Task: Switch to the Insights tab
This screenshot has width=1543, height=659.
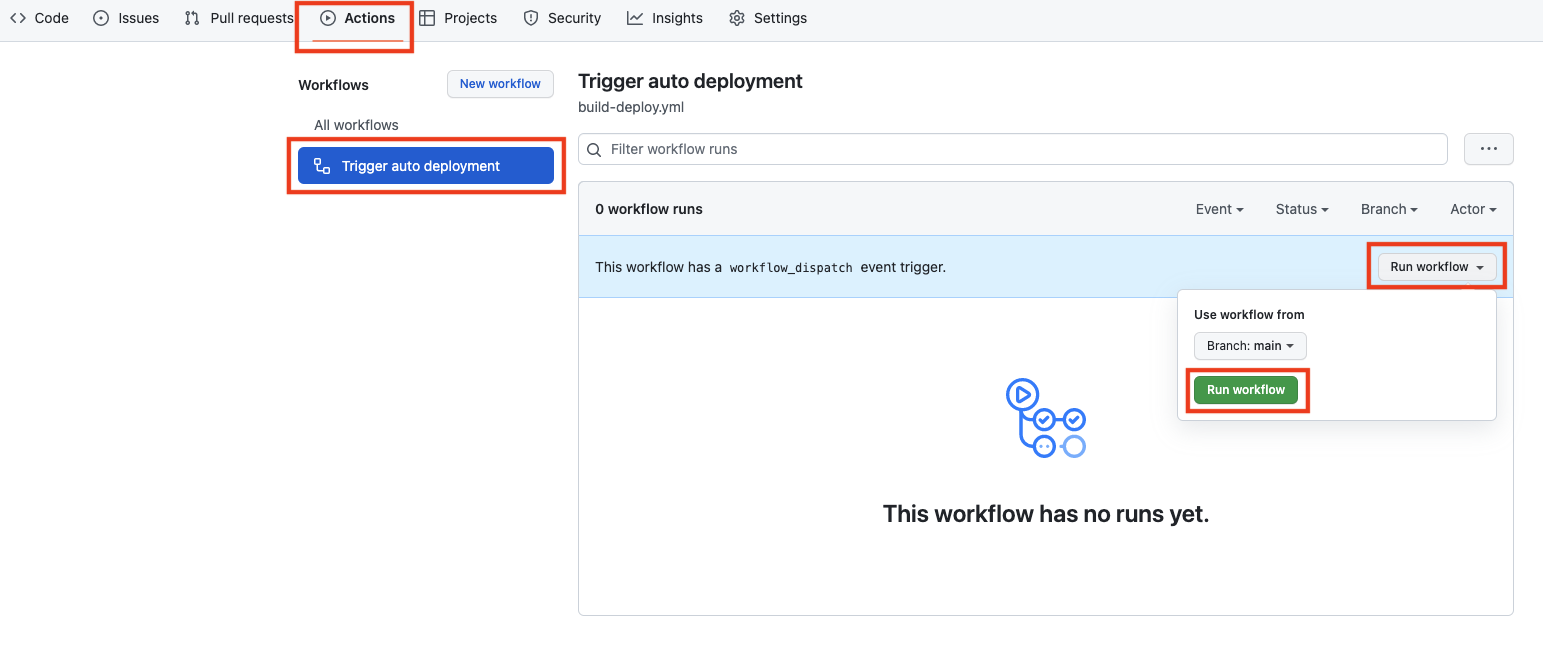Action: coord(665,18)
